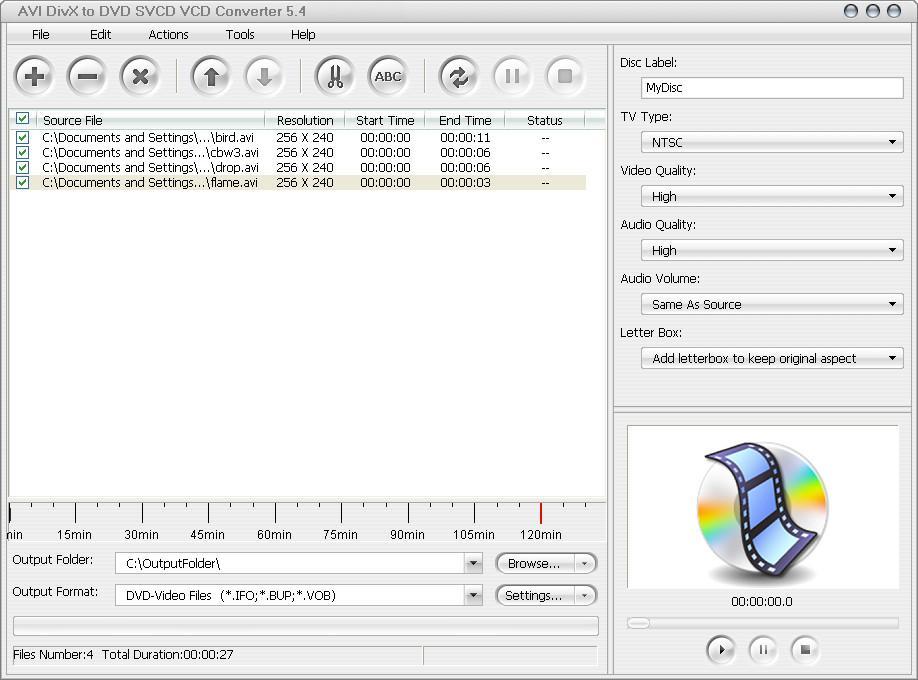Image resolution: width=918 pixels, height=680 pixels.
Task: Click the 60min timeline label
Action: click(274, 535)
